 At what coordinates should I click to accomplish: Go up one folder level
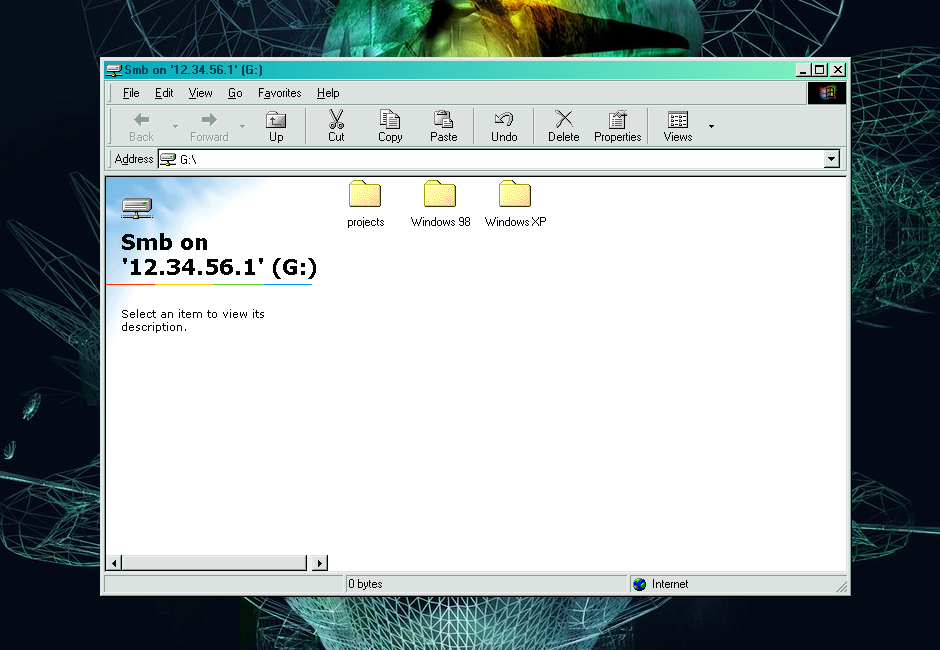coord(276,126)
